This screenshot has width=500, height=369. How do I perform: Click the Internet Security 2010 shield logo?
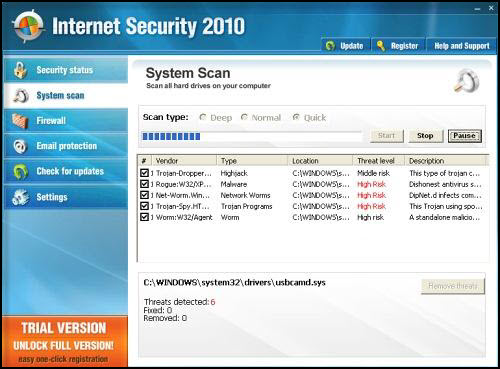tap(28, 26)
